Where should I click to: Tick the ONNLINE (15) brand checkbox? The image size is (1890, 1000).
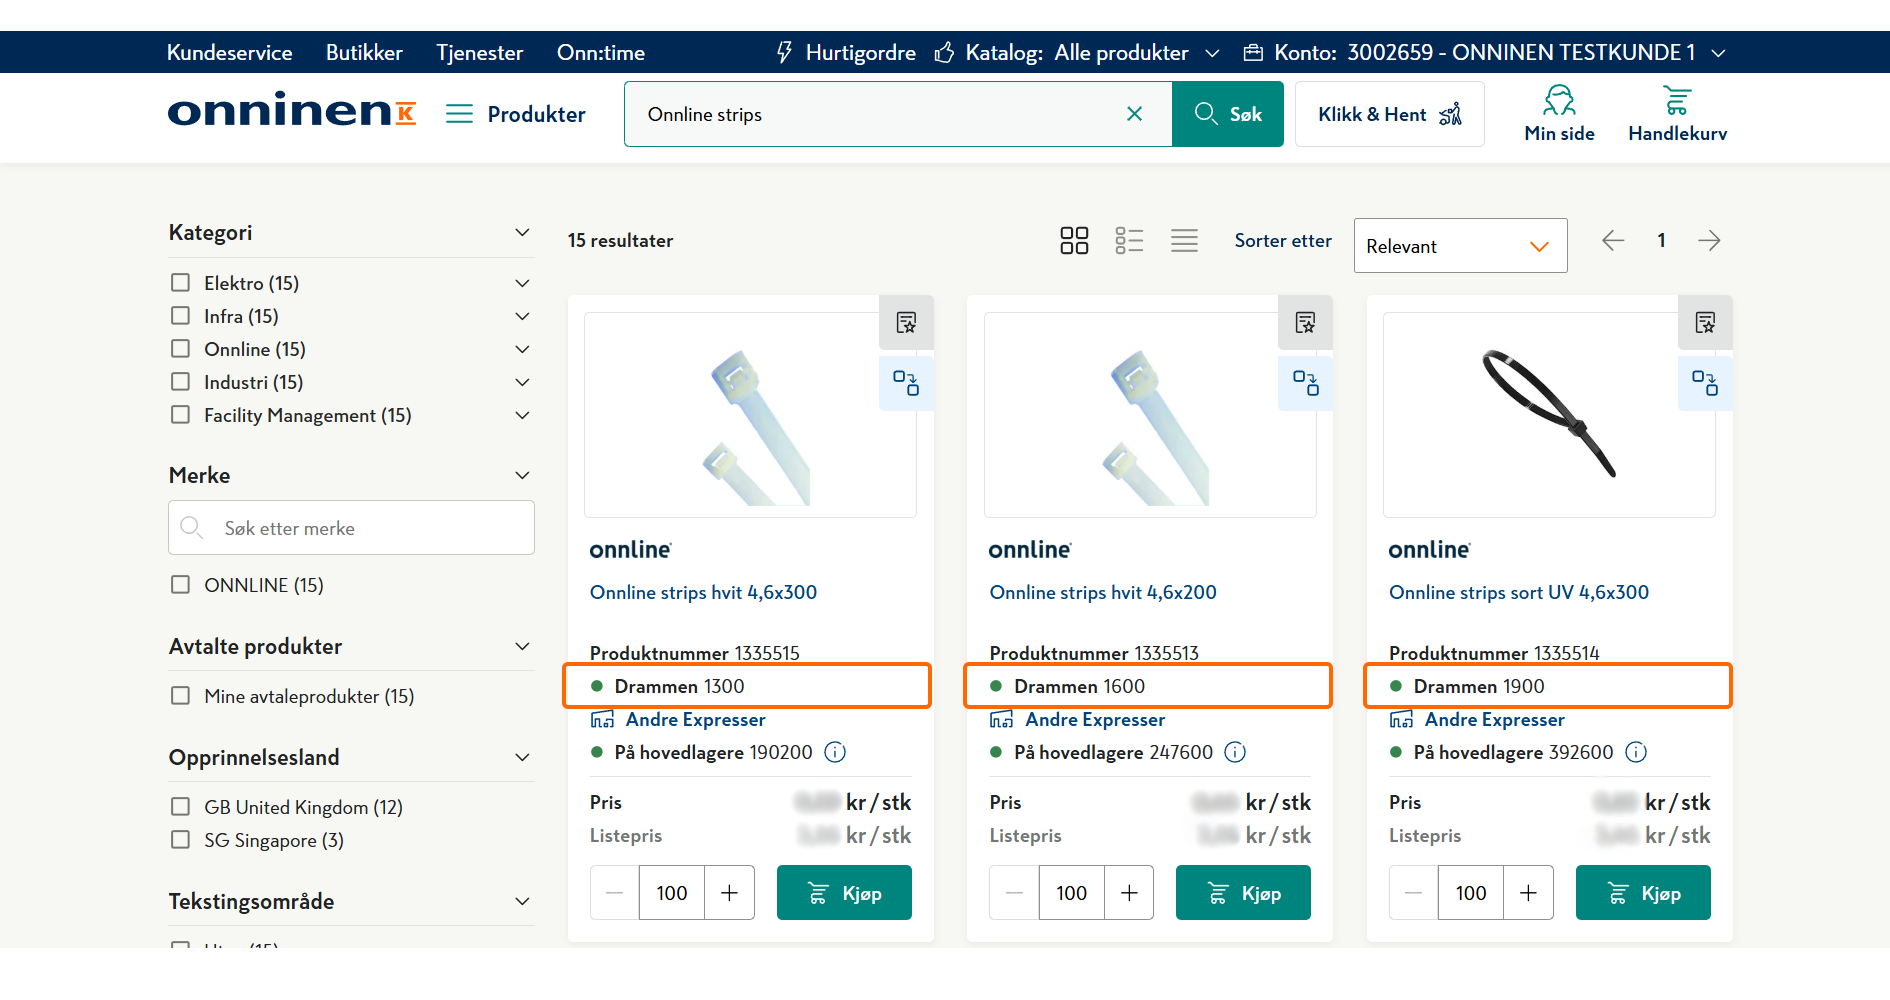point(180,585)
